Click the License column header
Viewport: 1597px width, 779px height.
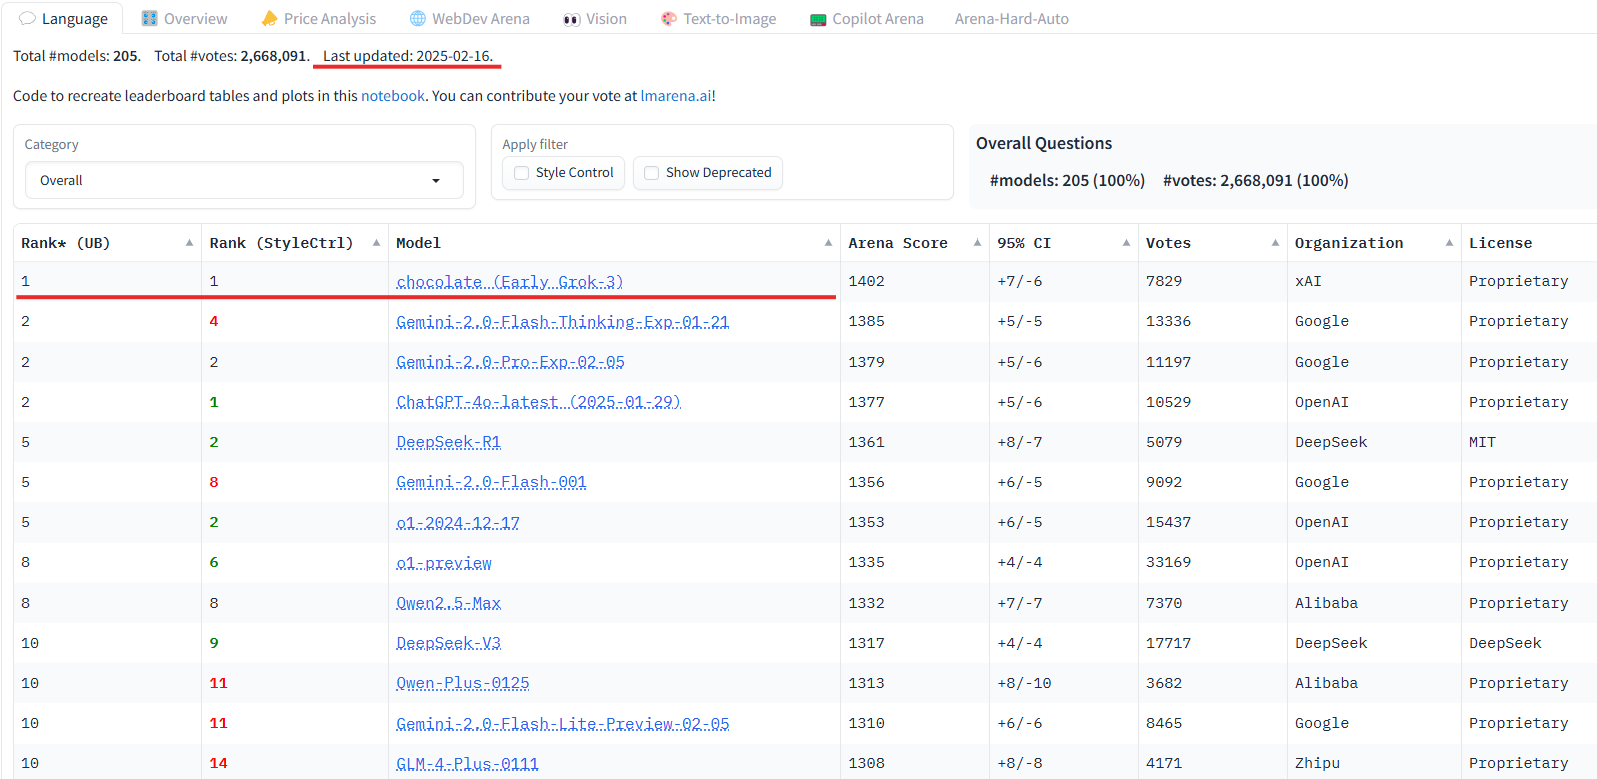1500,243
